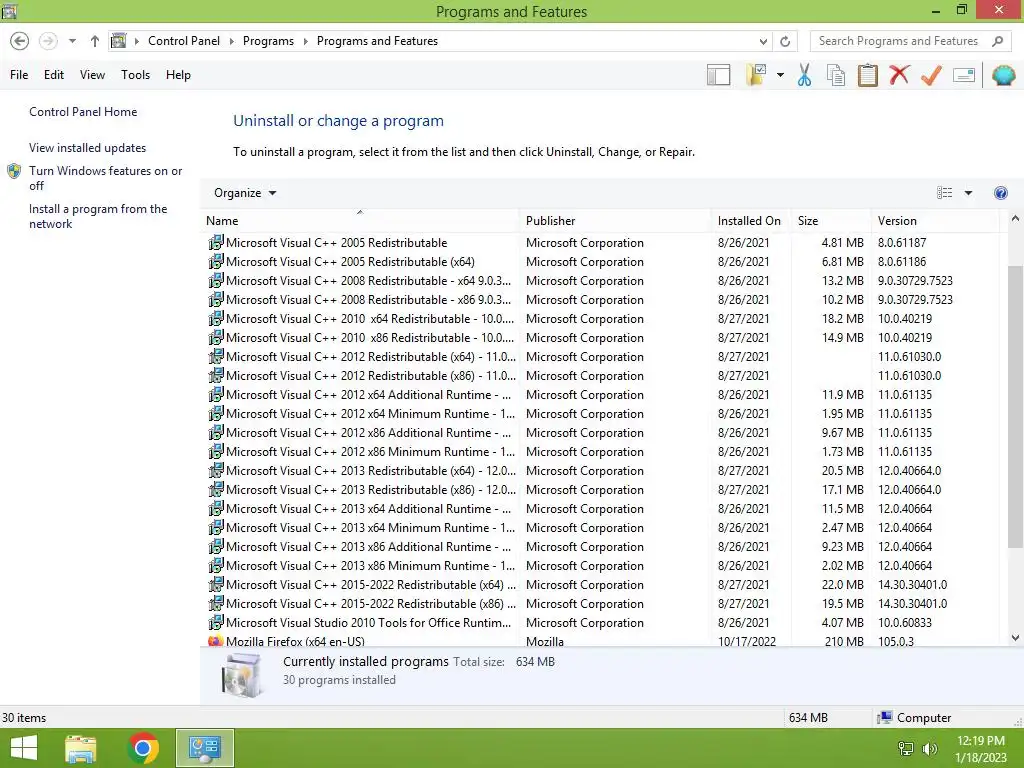Click the Properties toolbar icon
This screenshot has width=1024, height=768.
tap(964, 75)
